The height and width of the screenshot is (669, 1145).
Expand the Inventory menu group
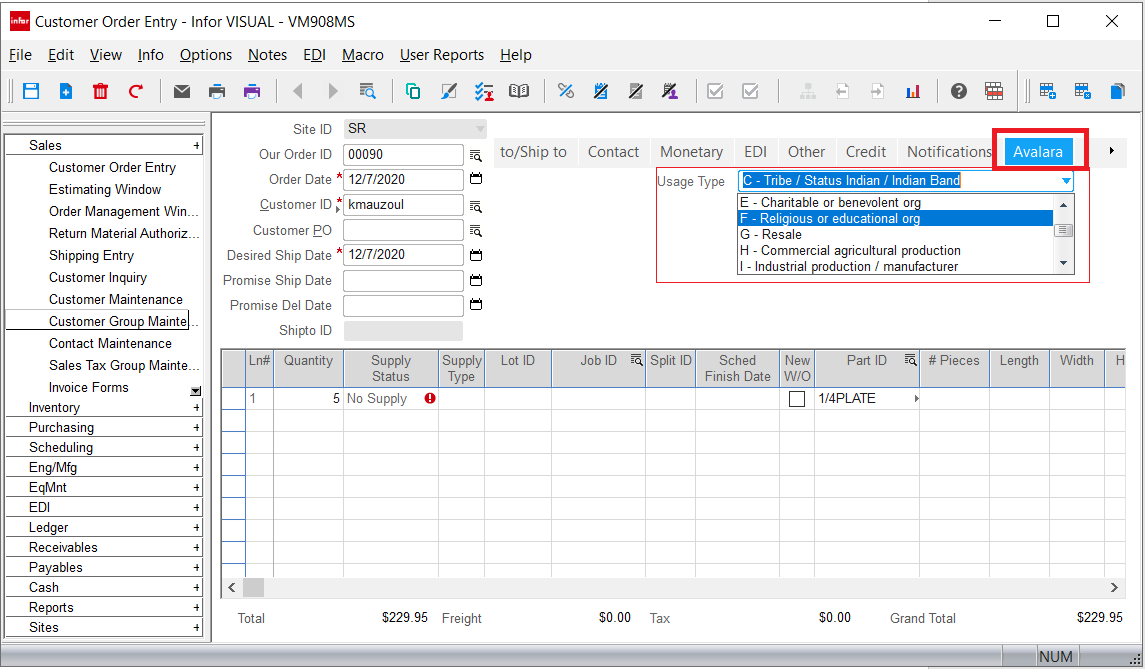coord(196,408)
